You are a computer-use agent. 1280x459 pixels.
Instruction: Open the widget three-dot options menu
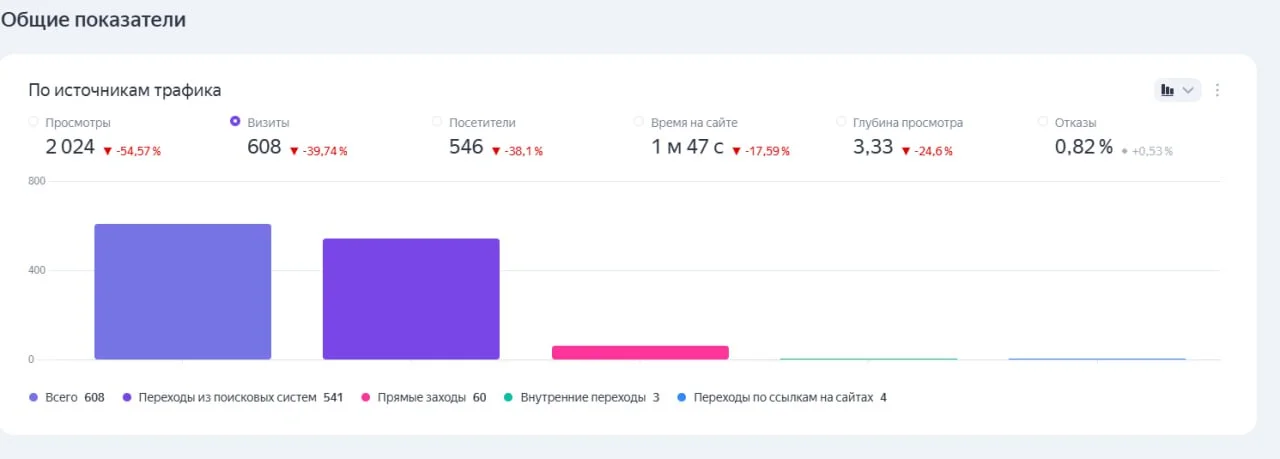tap(1217, 90)
